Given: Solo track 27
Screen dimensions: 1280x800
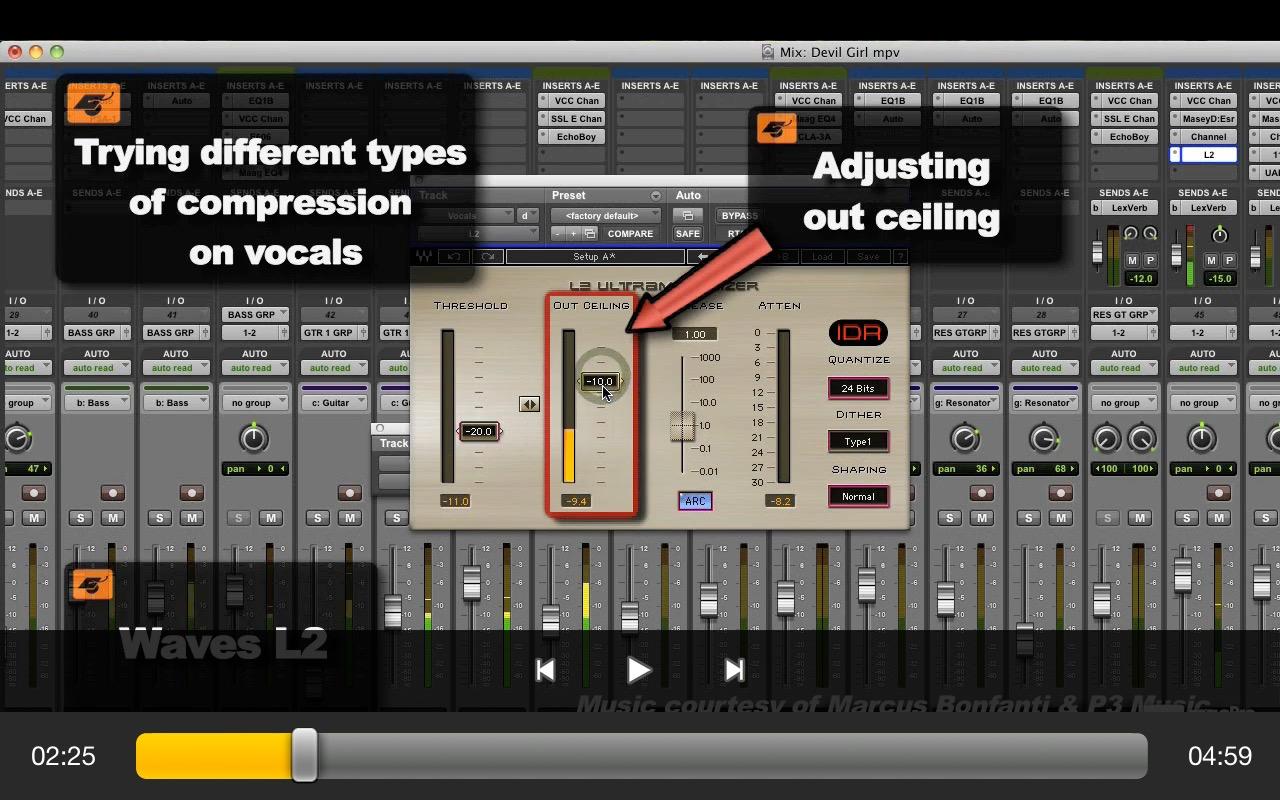Looking at the screenshot, I should [950, 518].
